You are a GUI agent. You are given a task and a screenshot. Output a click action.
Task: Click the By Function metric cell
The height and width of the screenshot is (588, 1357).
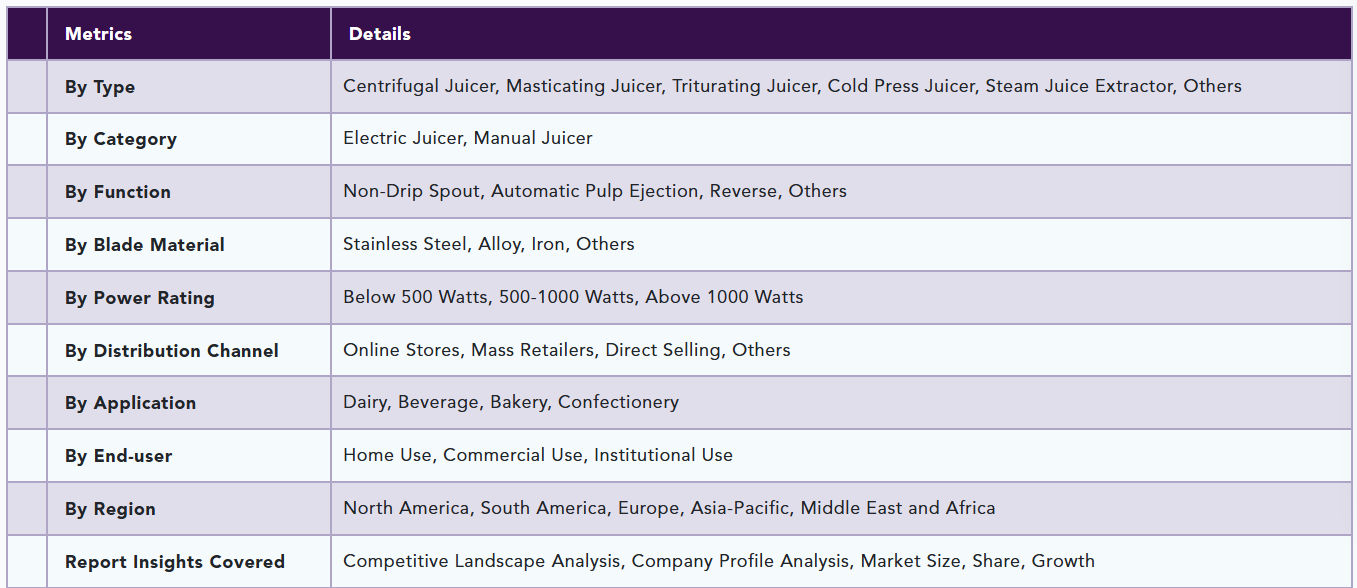(x=189, y=192)
